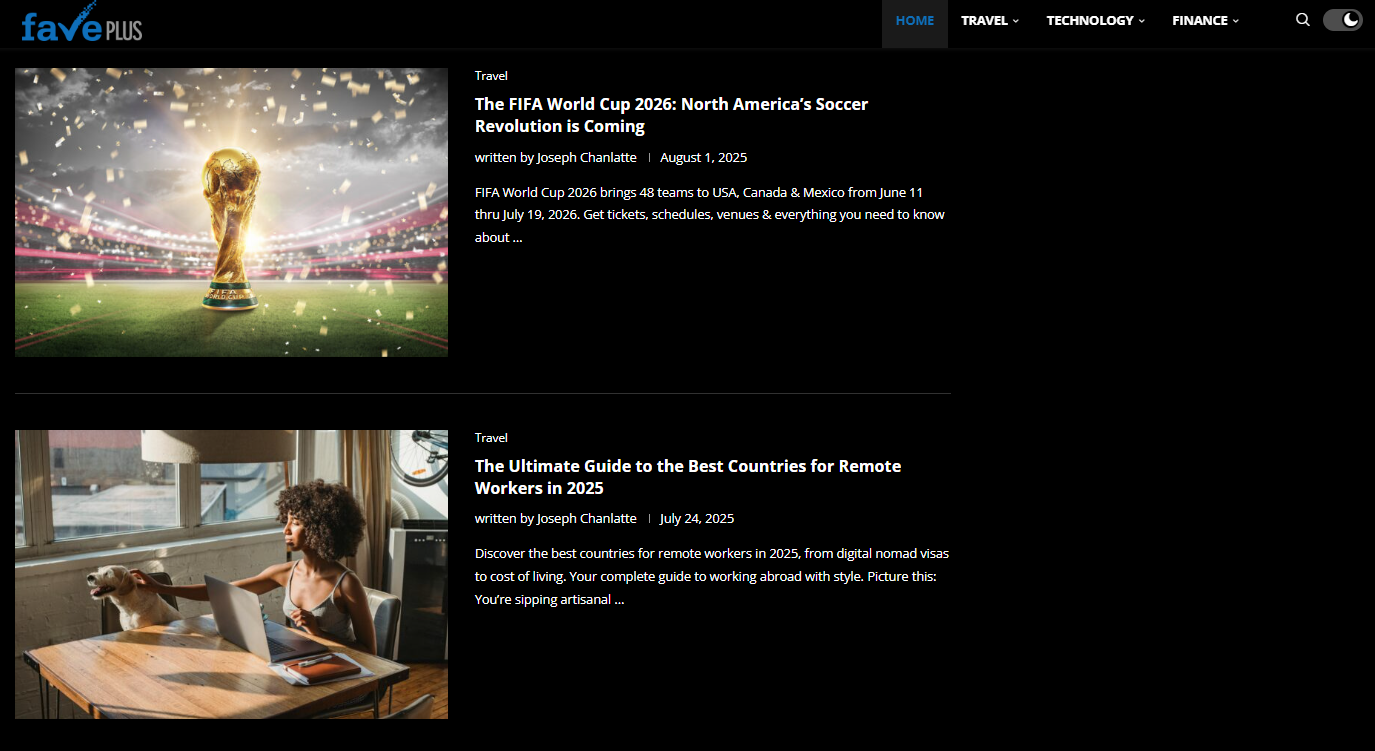Toggle the dark mode switch
The height and width of the screenshot is (751, 1375).
tap(1342, 20)
